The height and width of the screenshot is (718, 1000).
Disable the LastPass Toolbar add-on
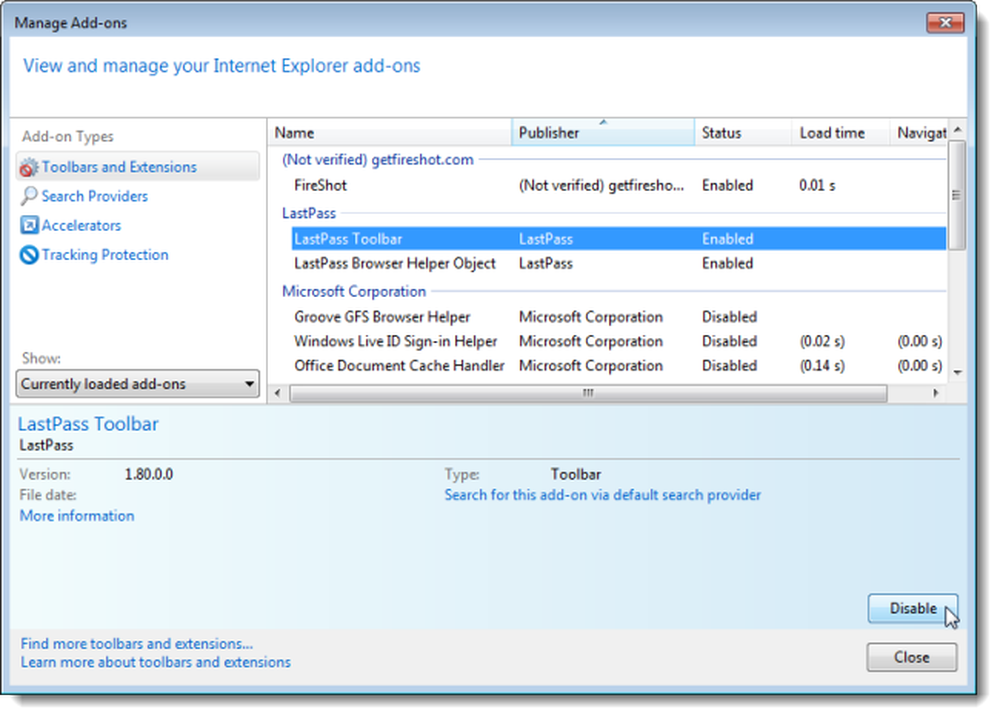[912, 608]
